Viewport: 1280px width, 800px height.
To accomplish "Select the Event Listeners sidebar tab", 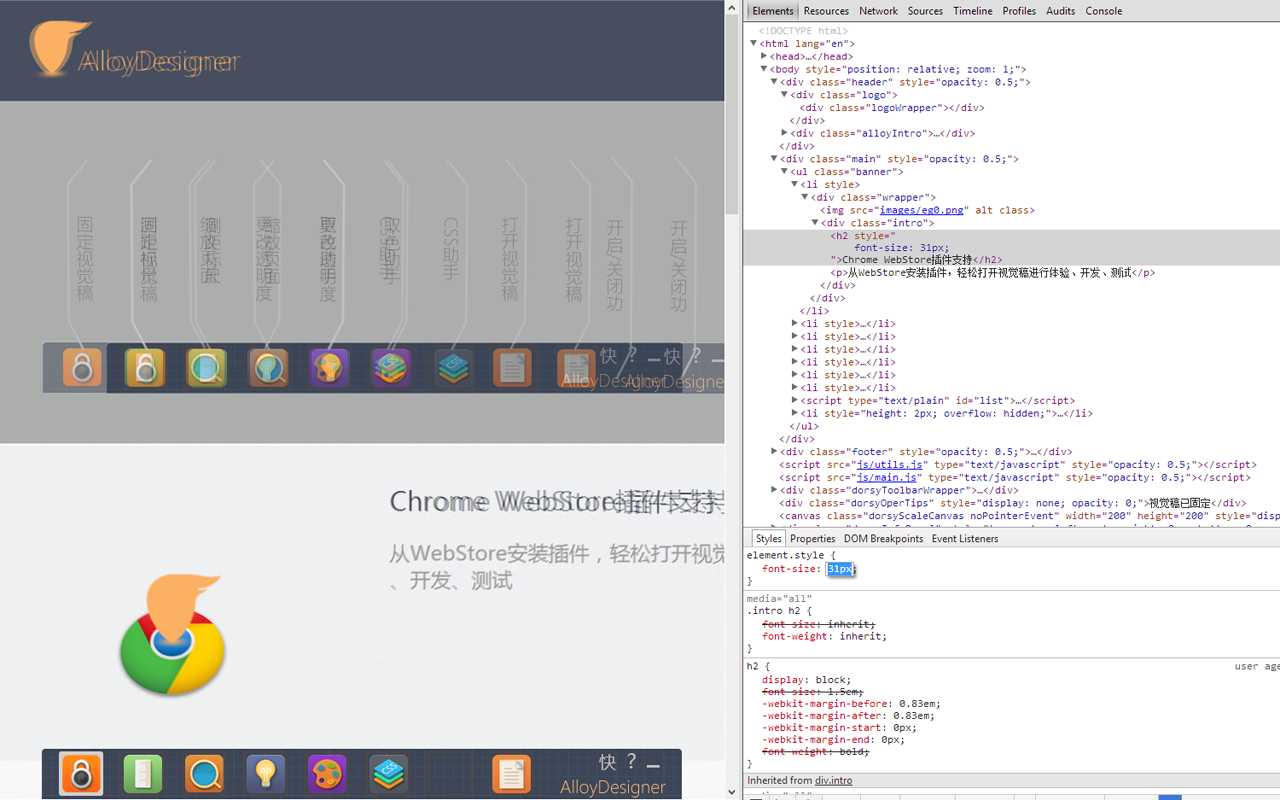I will tap(965, 539).
